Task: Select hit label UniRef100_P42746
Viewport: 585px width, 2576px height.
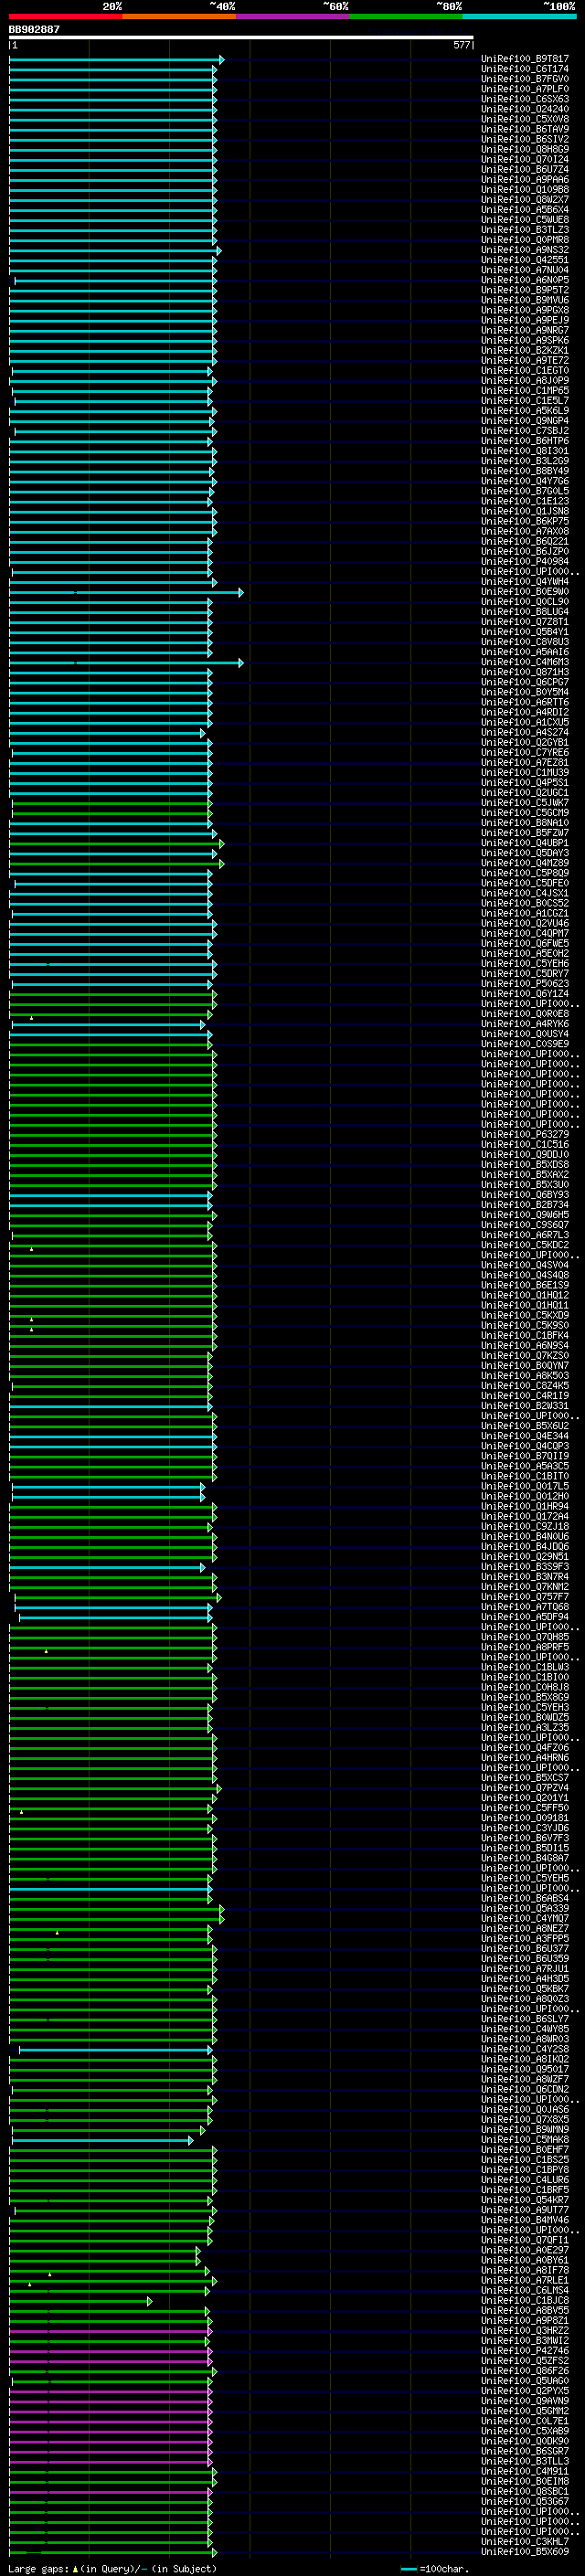Action: 525,2350
